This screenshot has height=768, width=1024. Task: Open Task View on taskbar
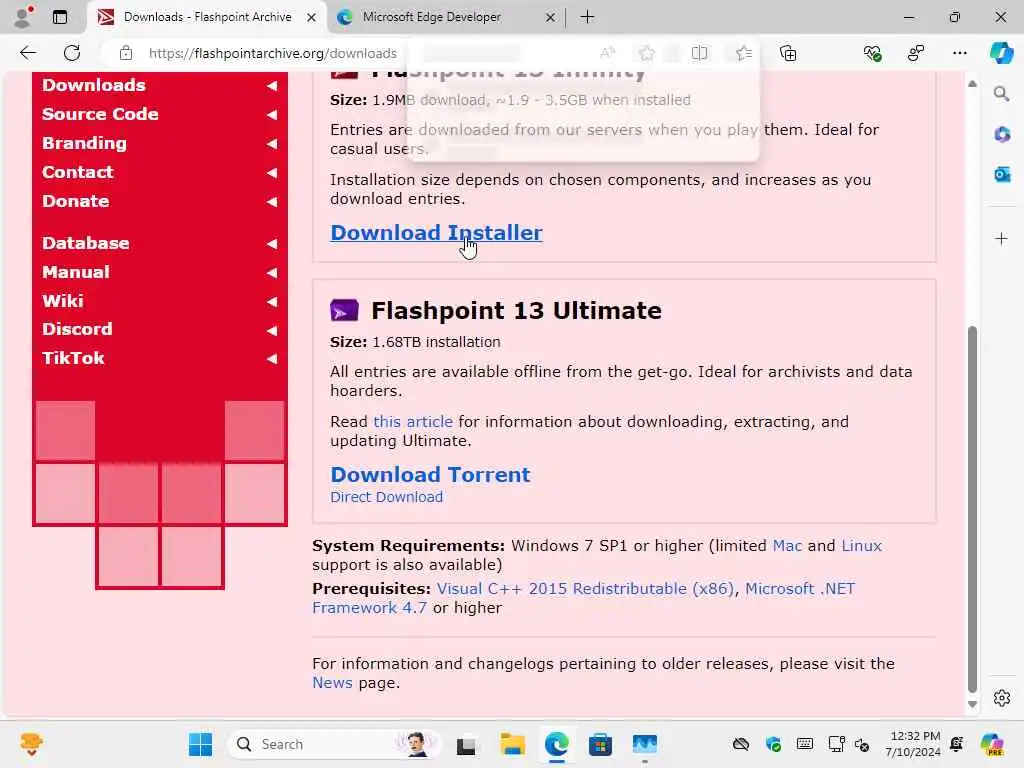tap(466, 744)
